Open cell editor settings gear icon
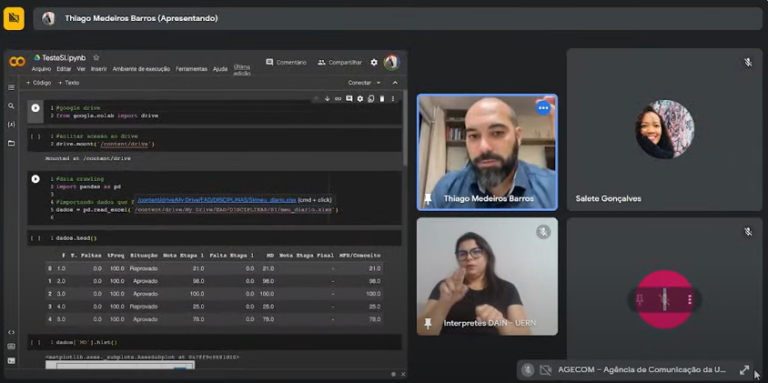 [x=360, y=98]
